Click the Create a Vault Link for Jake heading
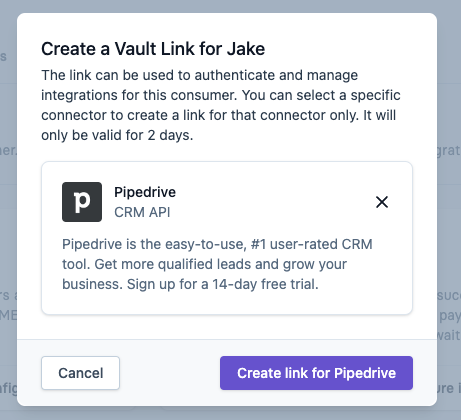This screenshot has width=461, height=420. [x=153, y=49]
